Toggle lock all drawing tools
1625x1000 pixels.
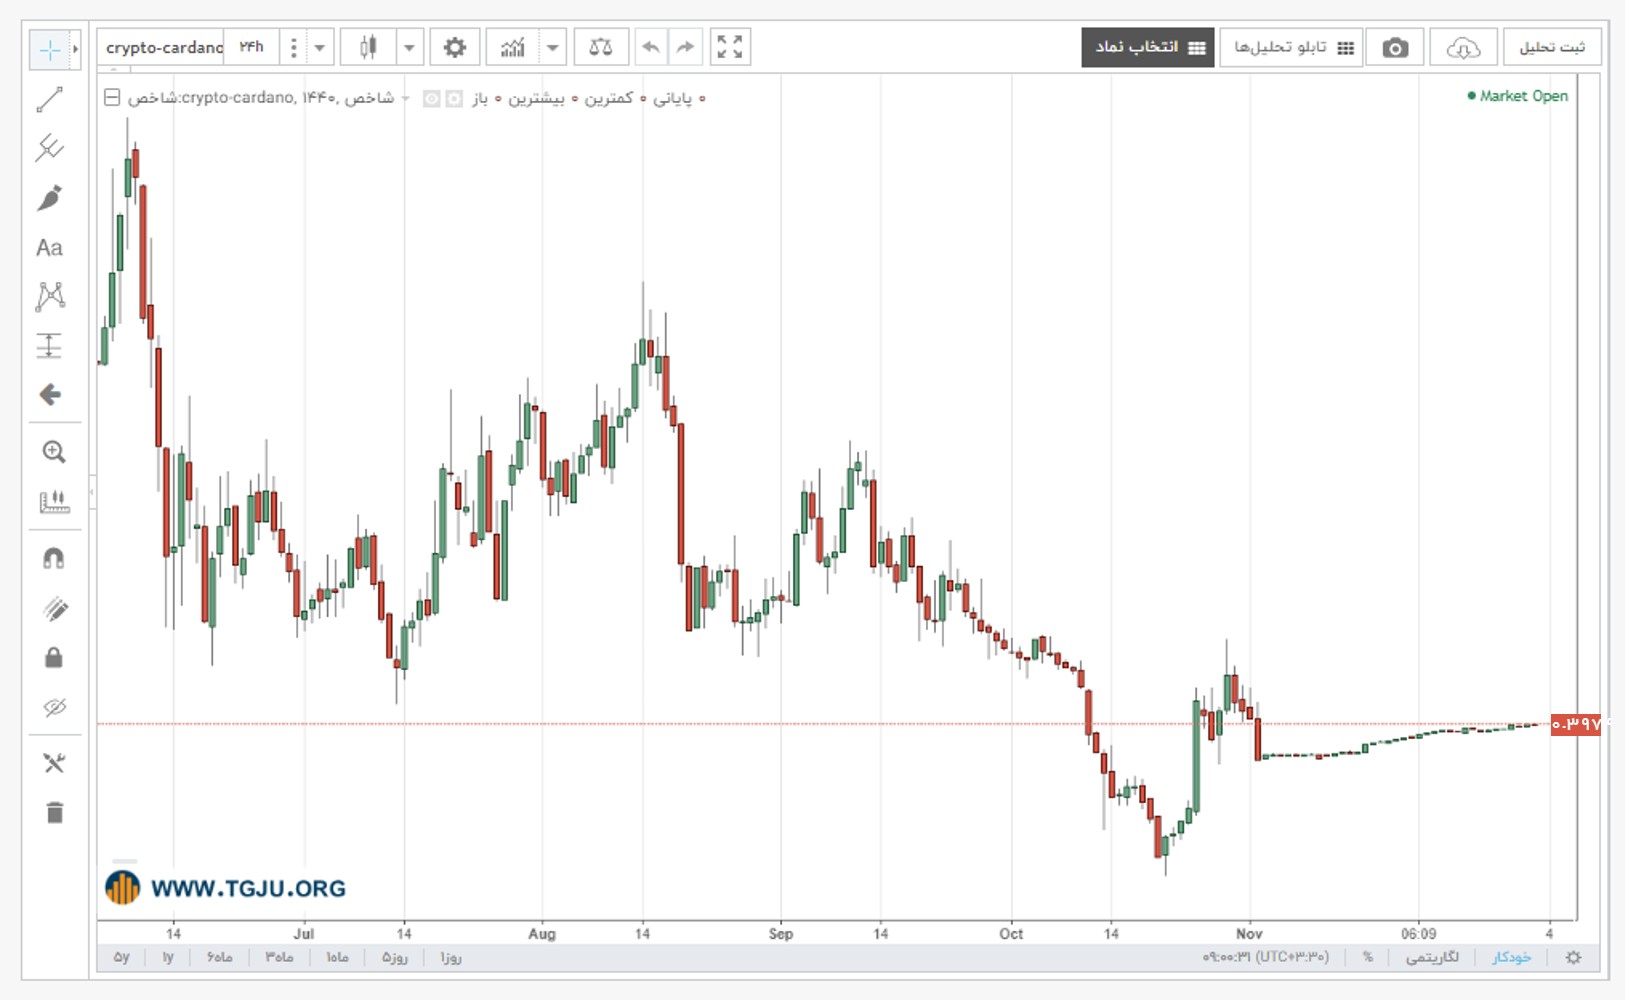tap(54, 657)
